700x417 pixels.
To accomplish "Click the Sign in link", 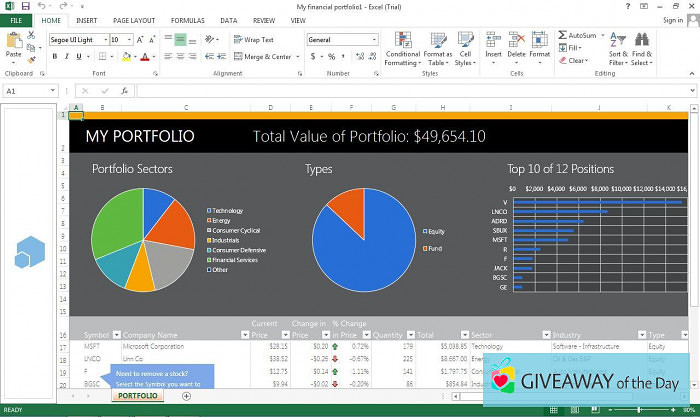I will pyautogui.click(x=674, y=20).
